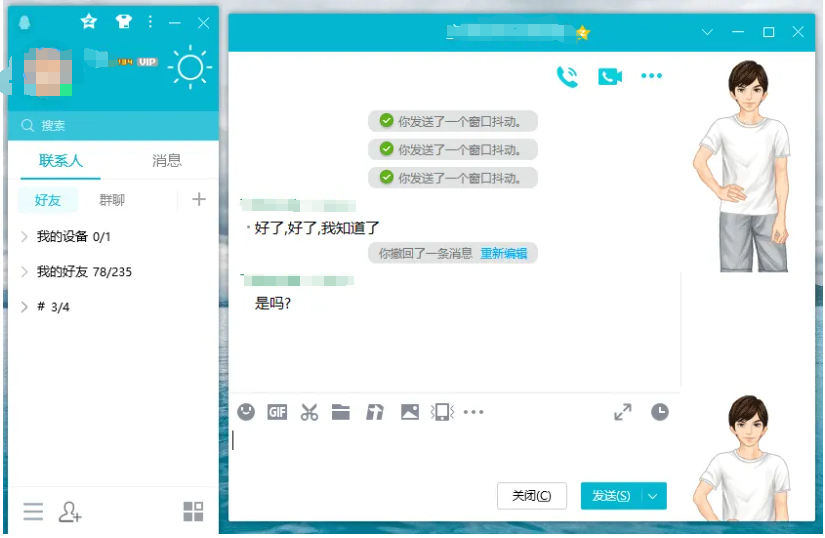Open more toolbar options dots in chat toolbar
The width and height of the screenshot is (825, 538).
click(474, 412)
